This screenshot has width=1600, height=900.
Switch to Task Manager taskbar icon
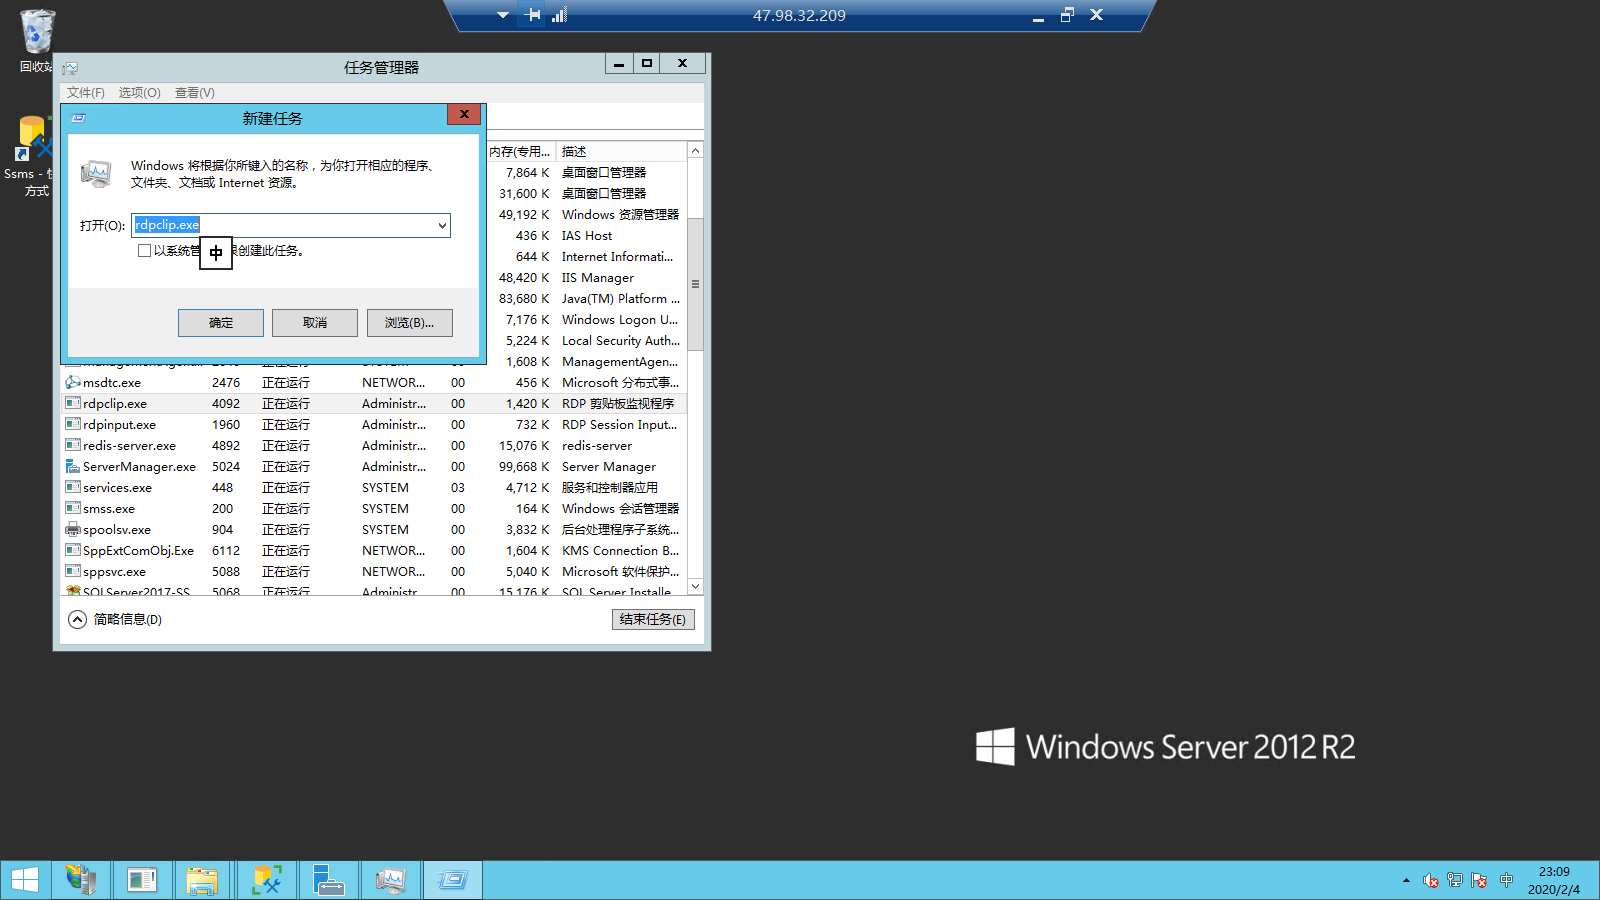pos(390,880)
